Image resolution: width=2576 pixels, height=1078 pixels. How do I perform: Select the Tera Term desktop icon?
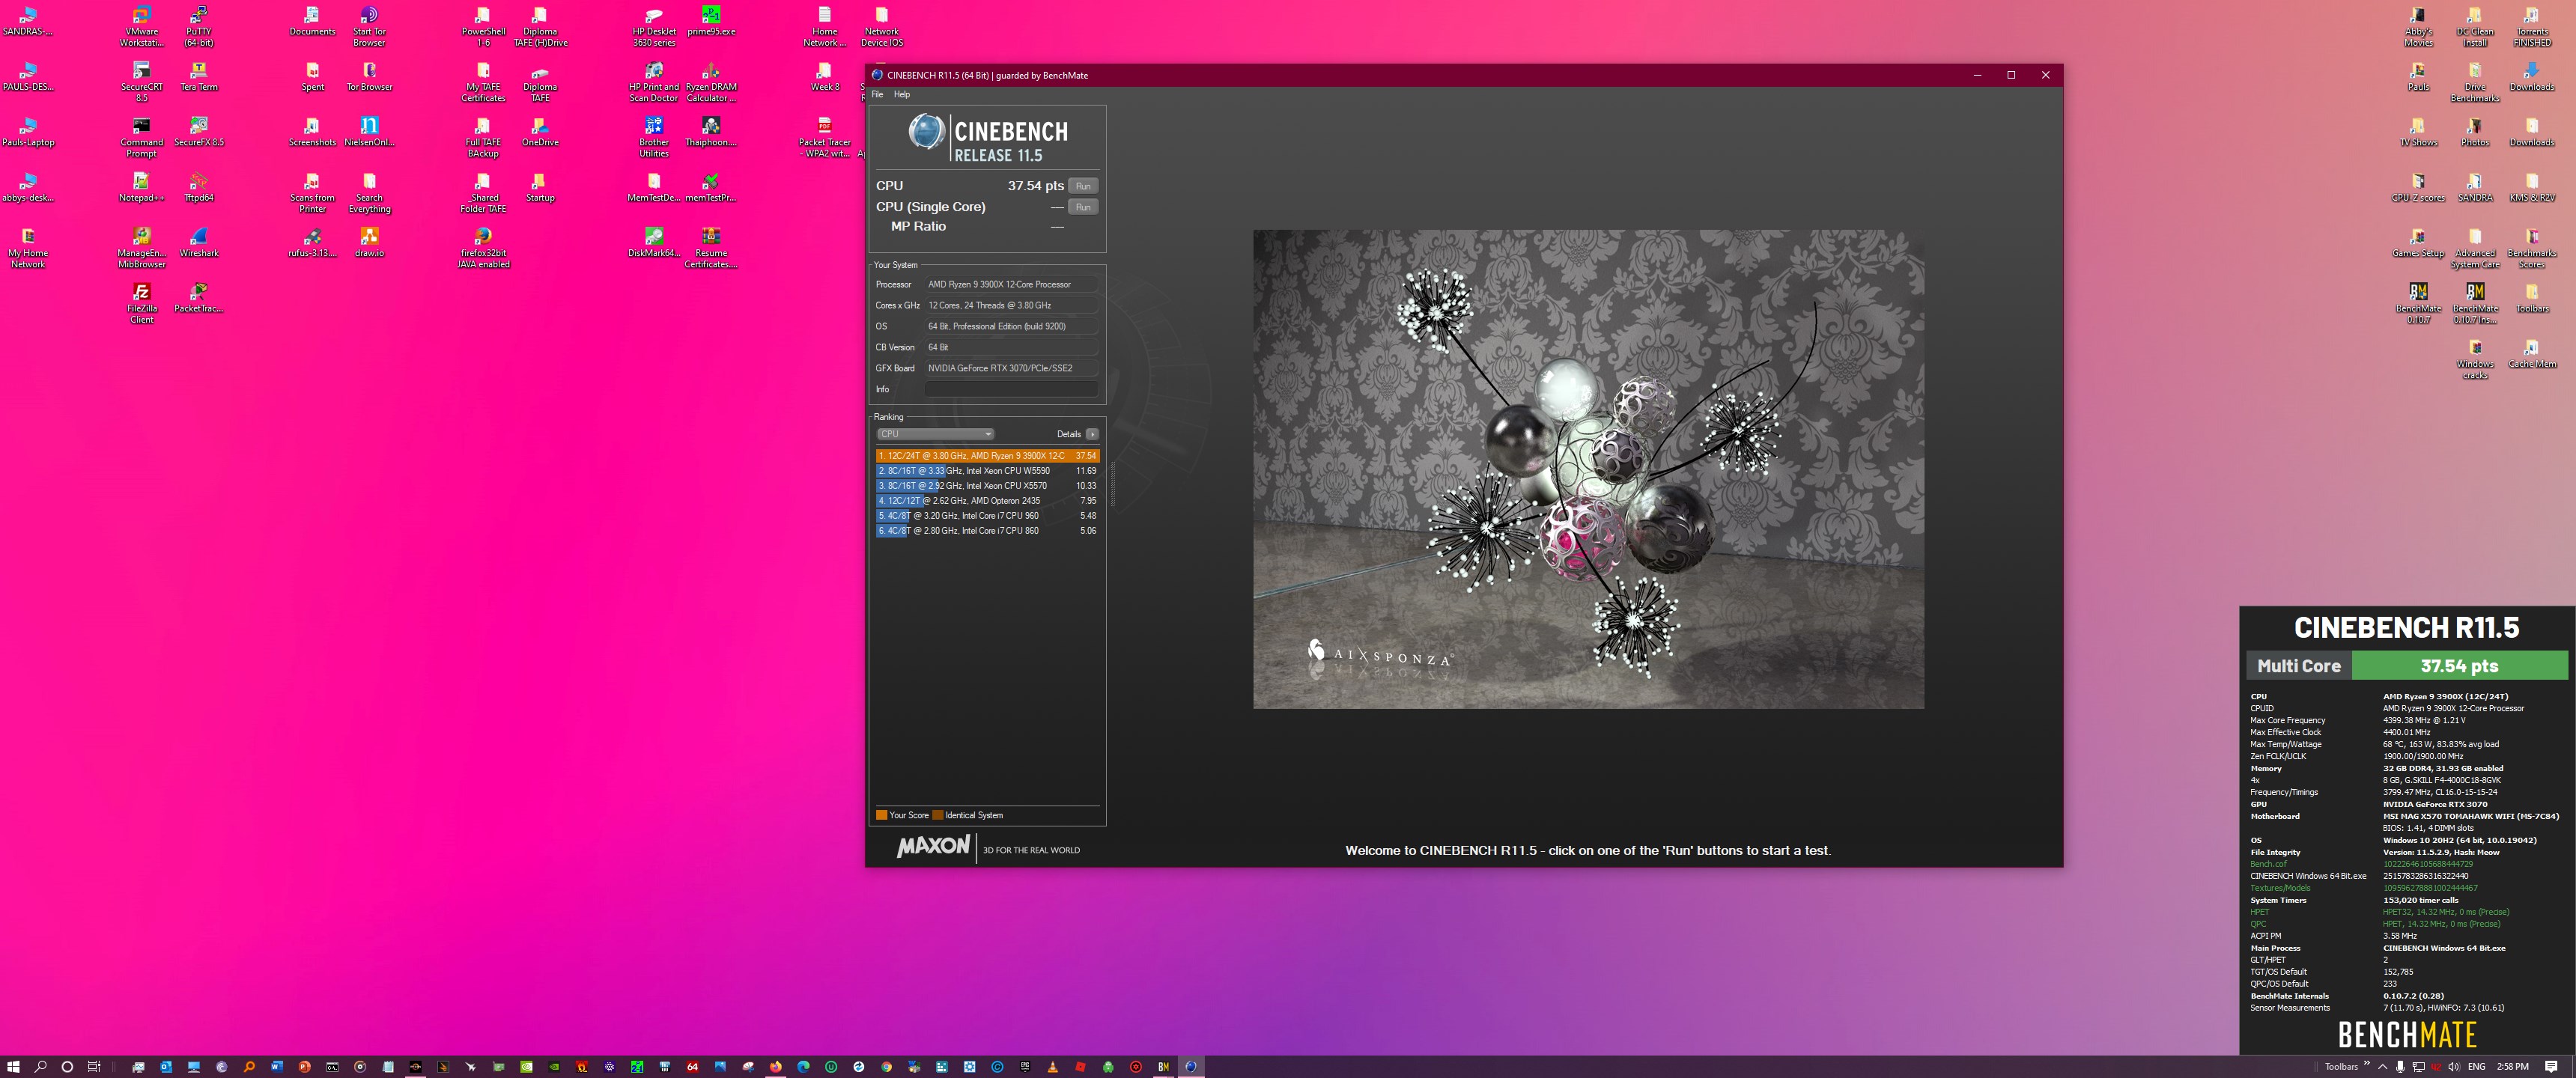199,77
